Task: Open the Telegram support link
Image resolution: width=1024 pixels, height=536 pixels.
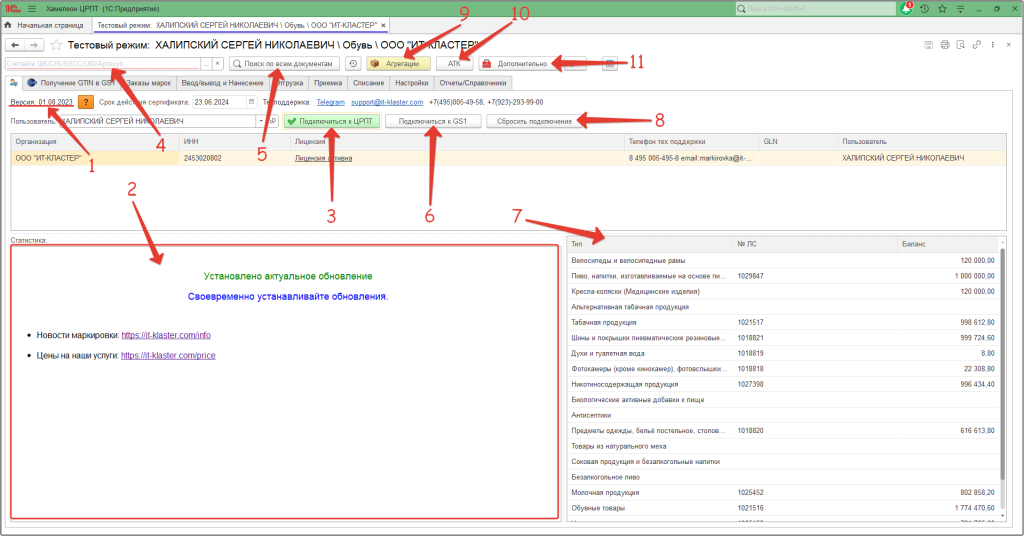Action: 330,102
